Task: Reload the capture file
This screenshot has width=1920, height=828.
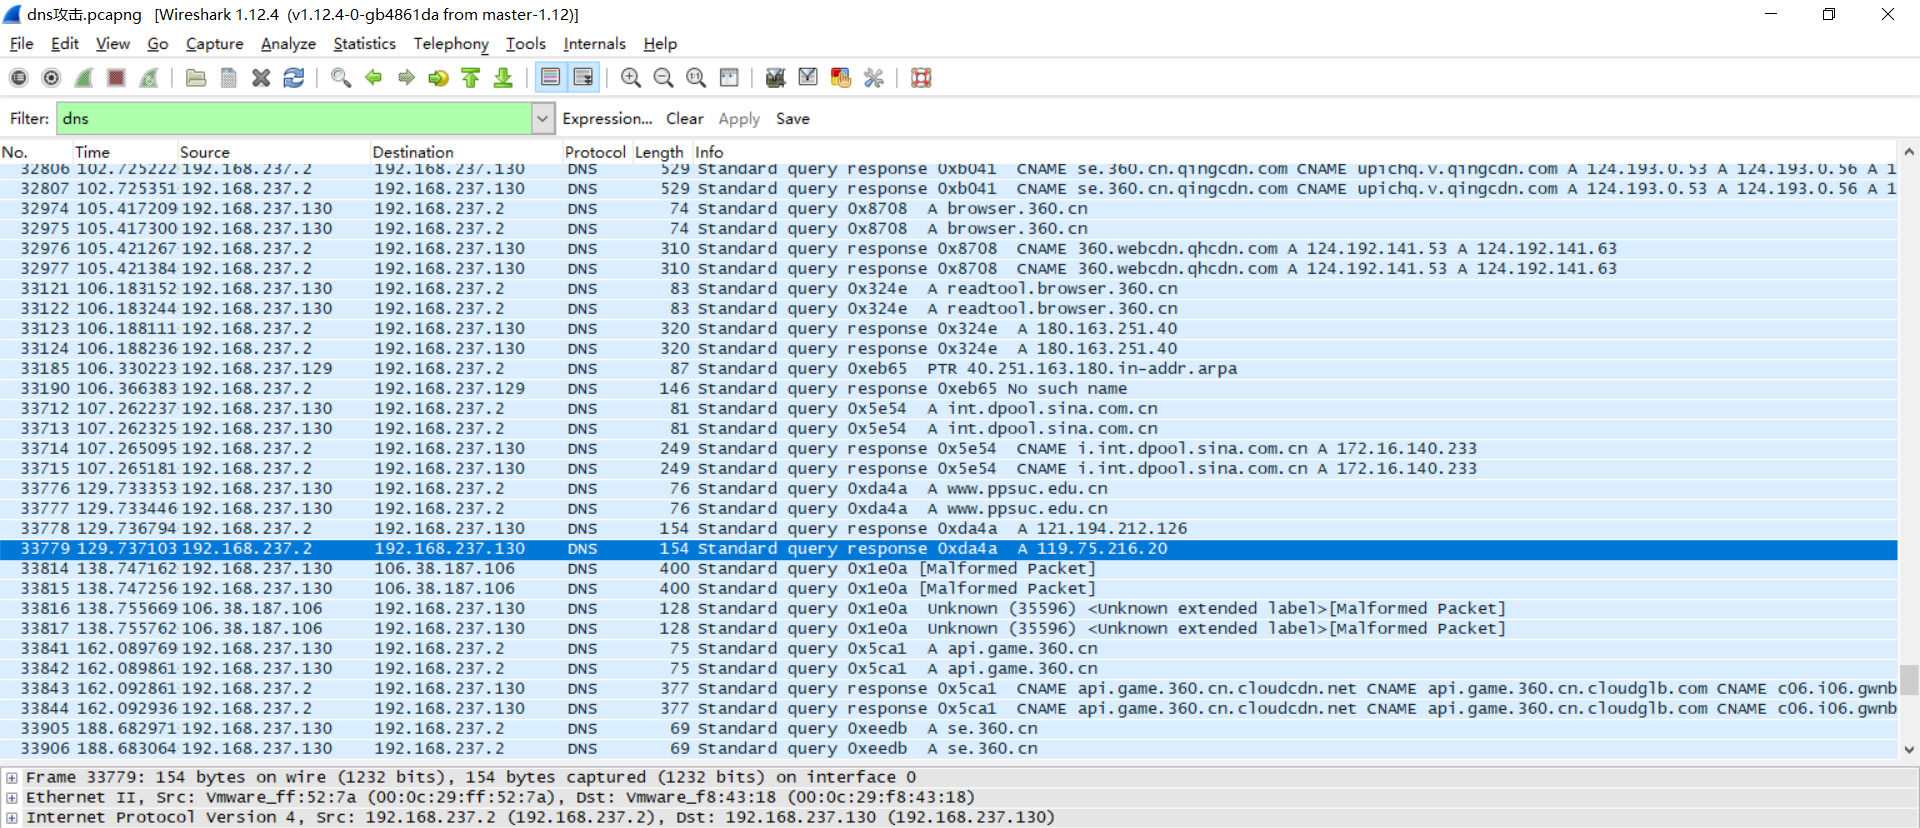Action: pyautogui.click(x=294, y=78)
